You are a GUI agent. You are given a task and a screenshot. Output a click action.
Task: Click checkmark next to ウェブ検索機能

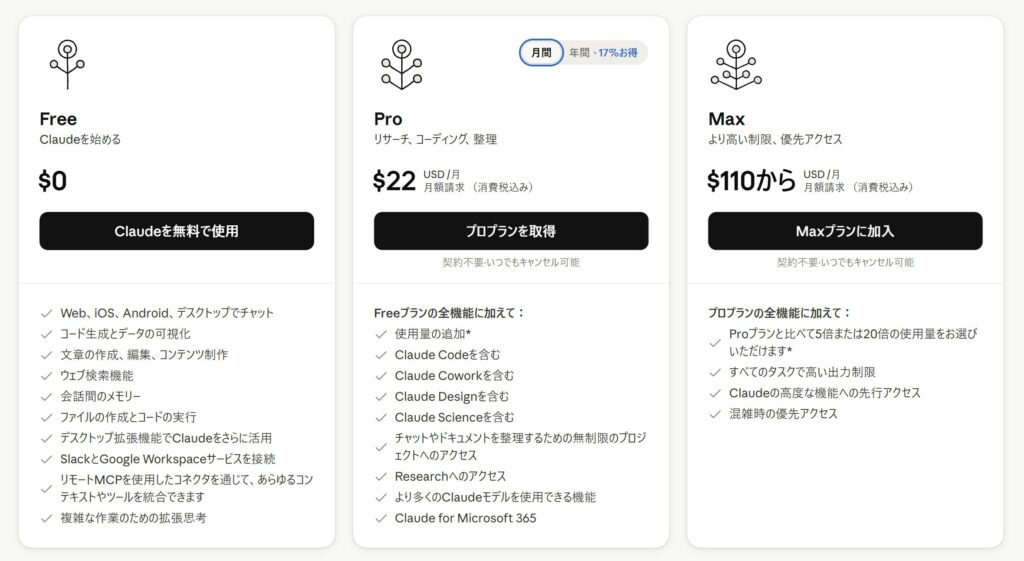(46, 376)
